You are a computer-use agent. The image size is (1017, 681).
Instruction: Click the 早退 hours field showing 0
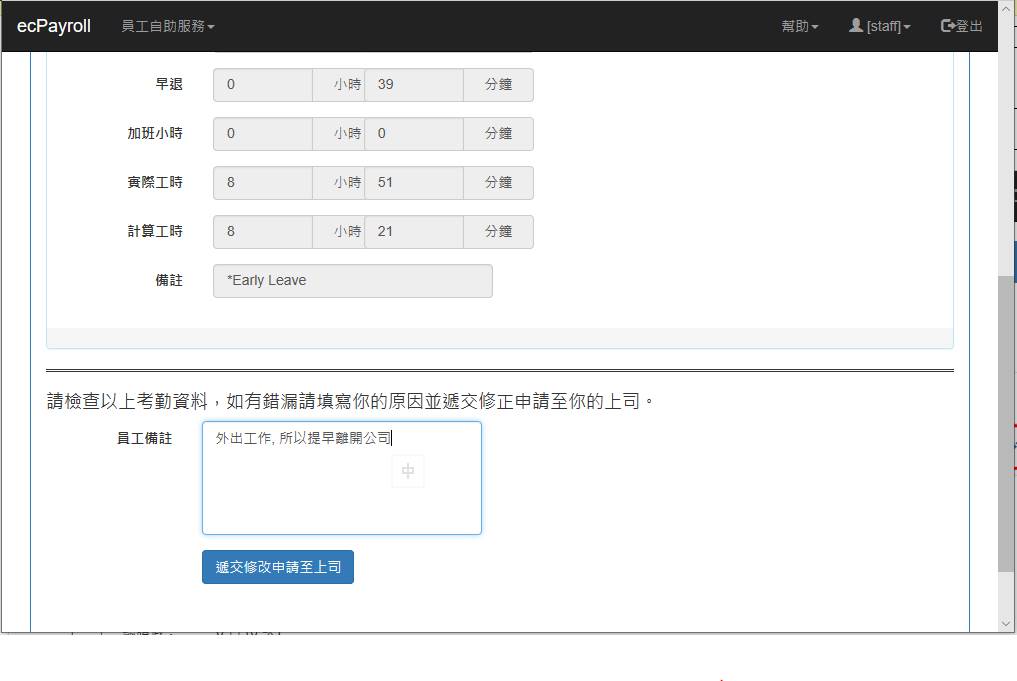(263, 85)
